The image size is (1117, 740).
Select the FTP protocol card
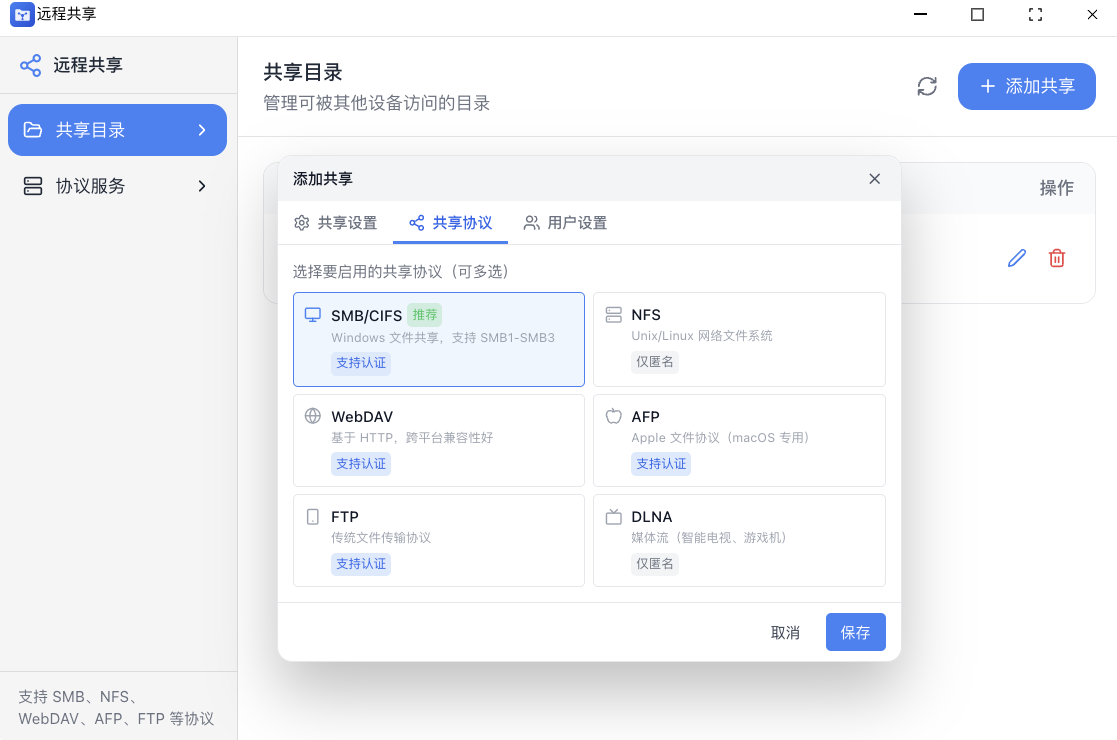[439, 541]
